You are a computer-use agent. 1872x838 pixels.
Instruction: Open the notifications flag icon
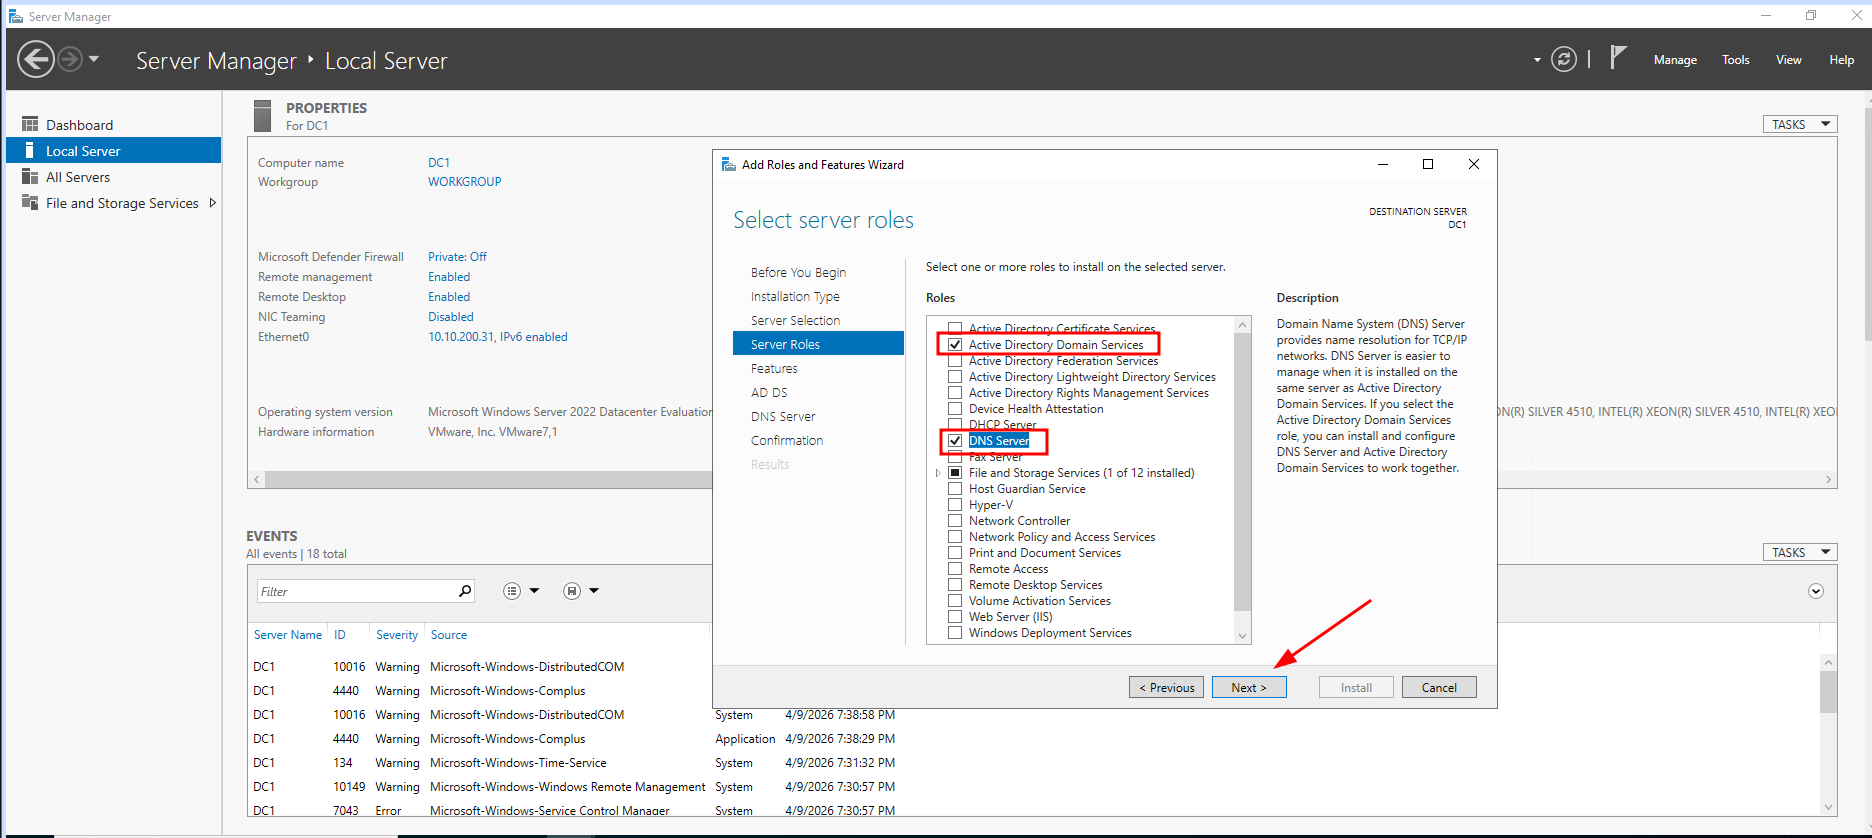click(x=1618, y=58)
